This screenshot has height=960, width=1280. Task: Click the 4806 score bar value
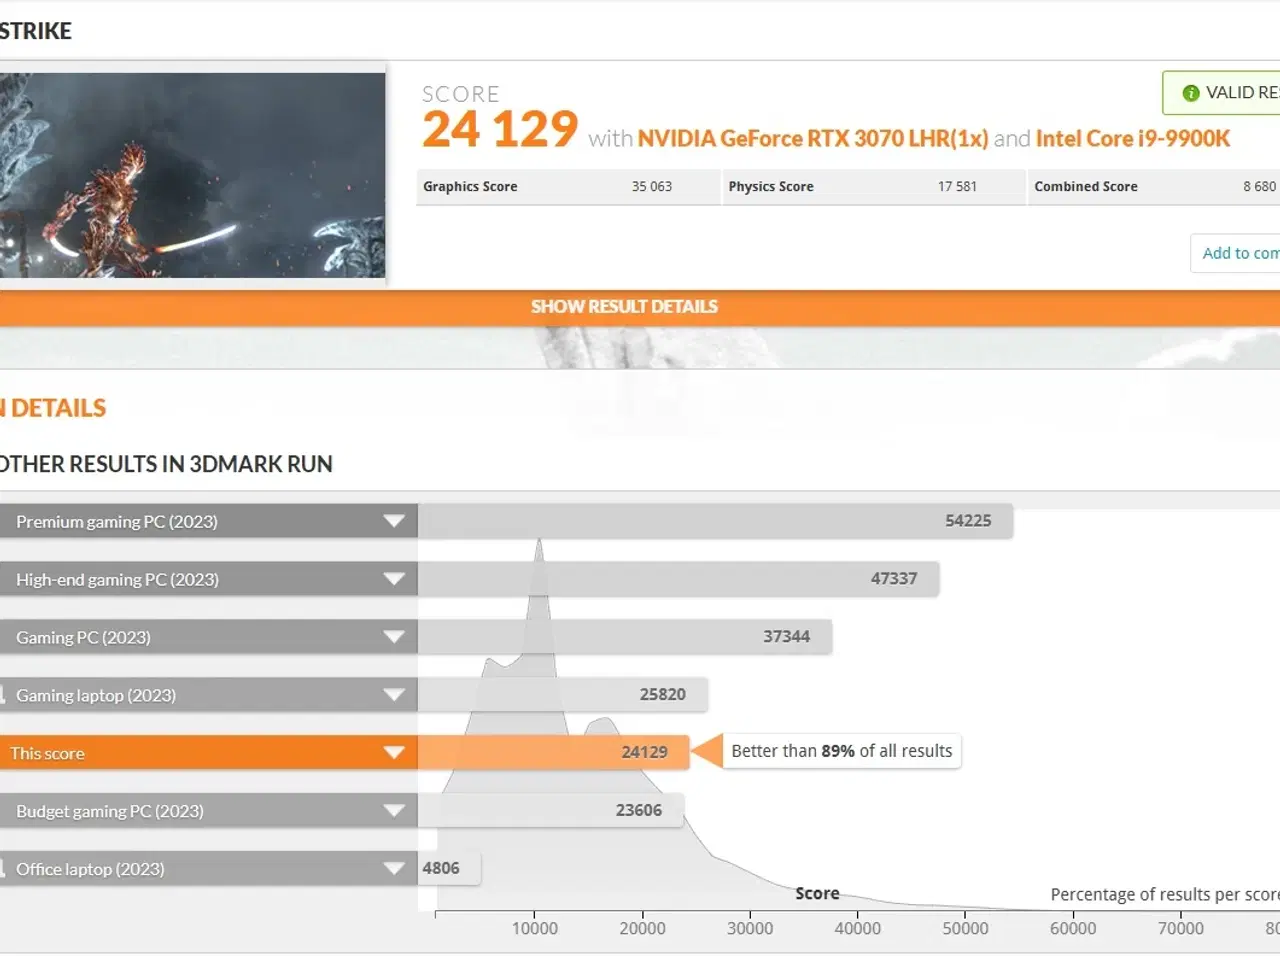(441, 868)
